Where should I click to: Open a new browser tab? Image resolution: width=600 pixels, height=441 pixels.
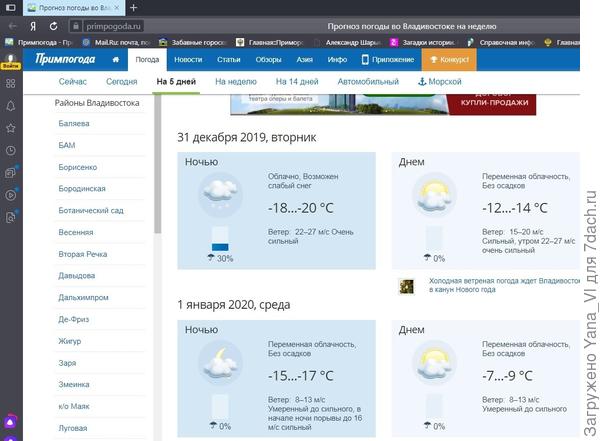133,7
